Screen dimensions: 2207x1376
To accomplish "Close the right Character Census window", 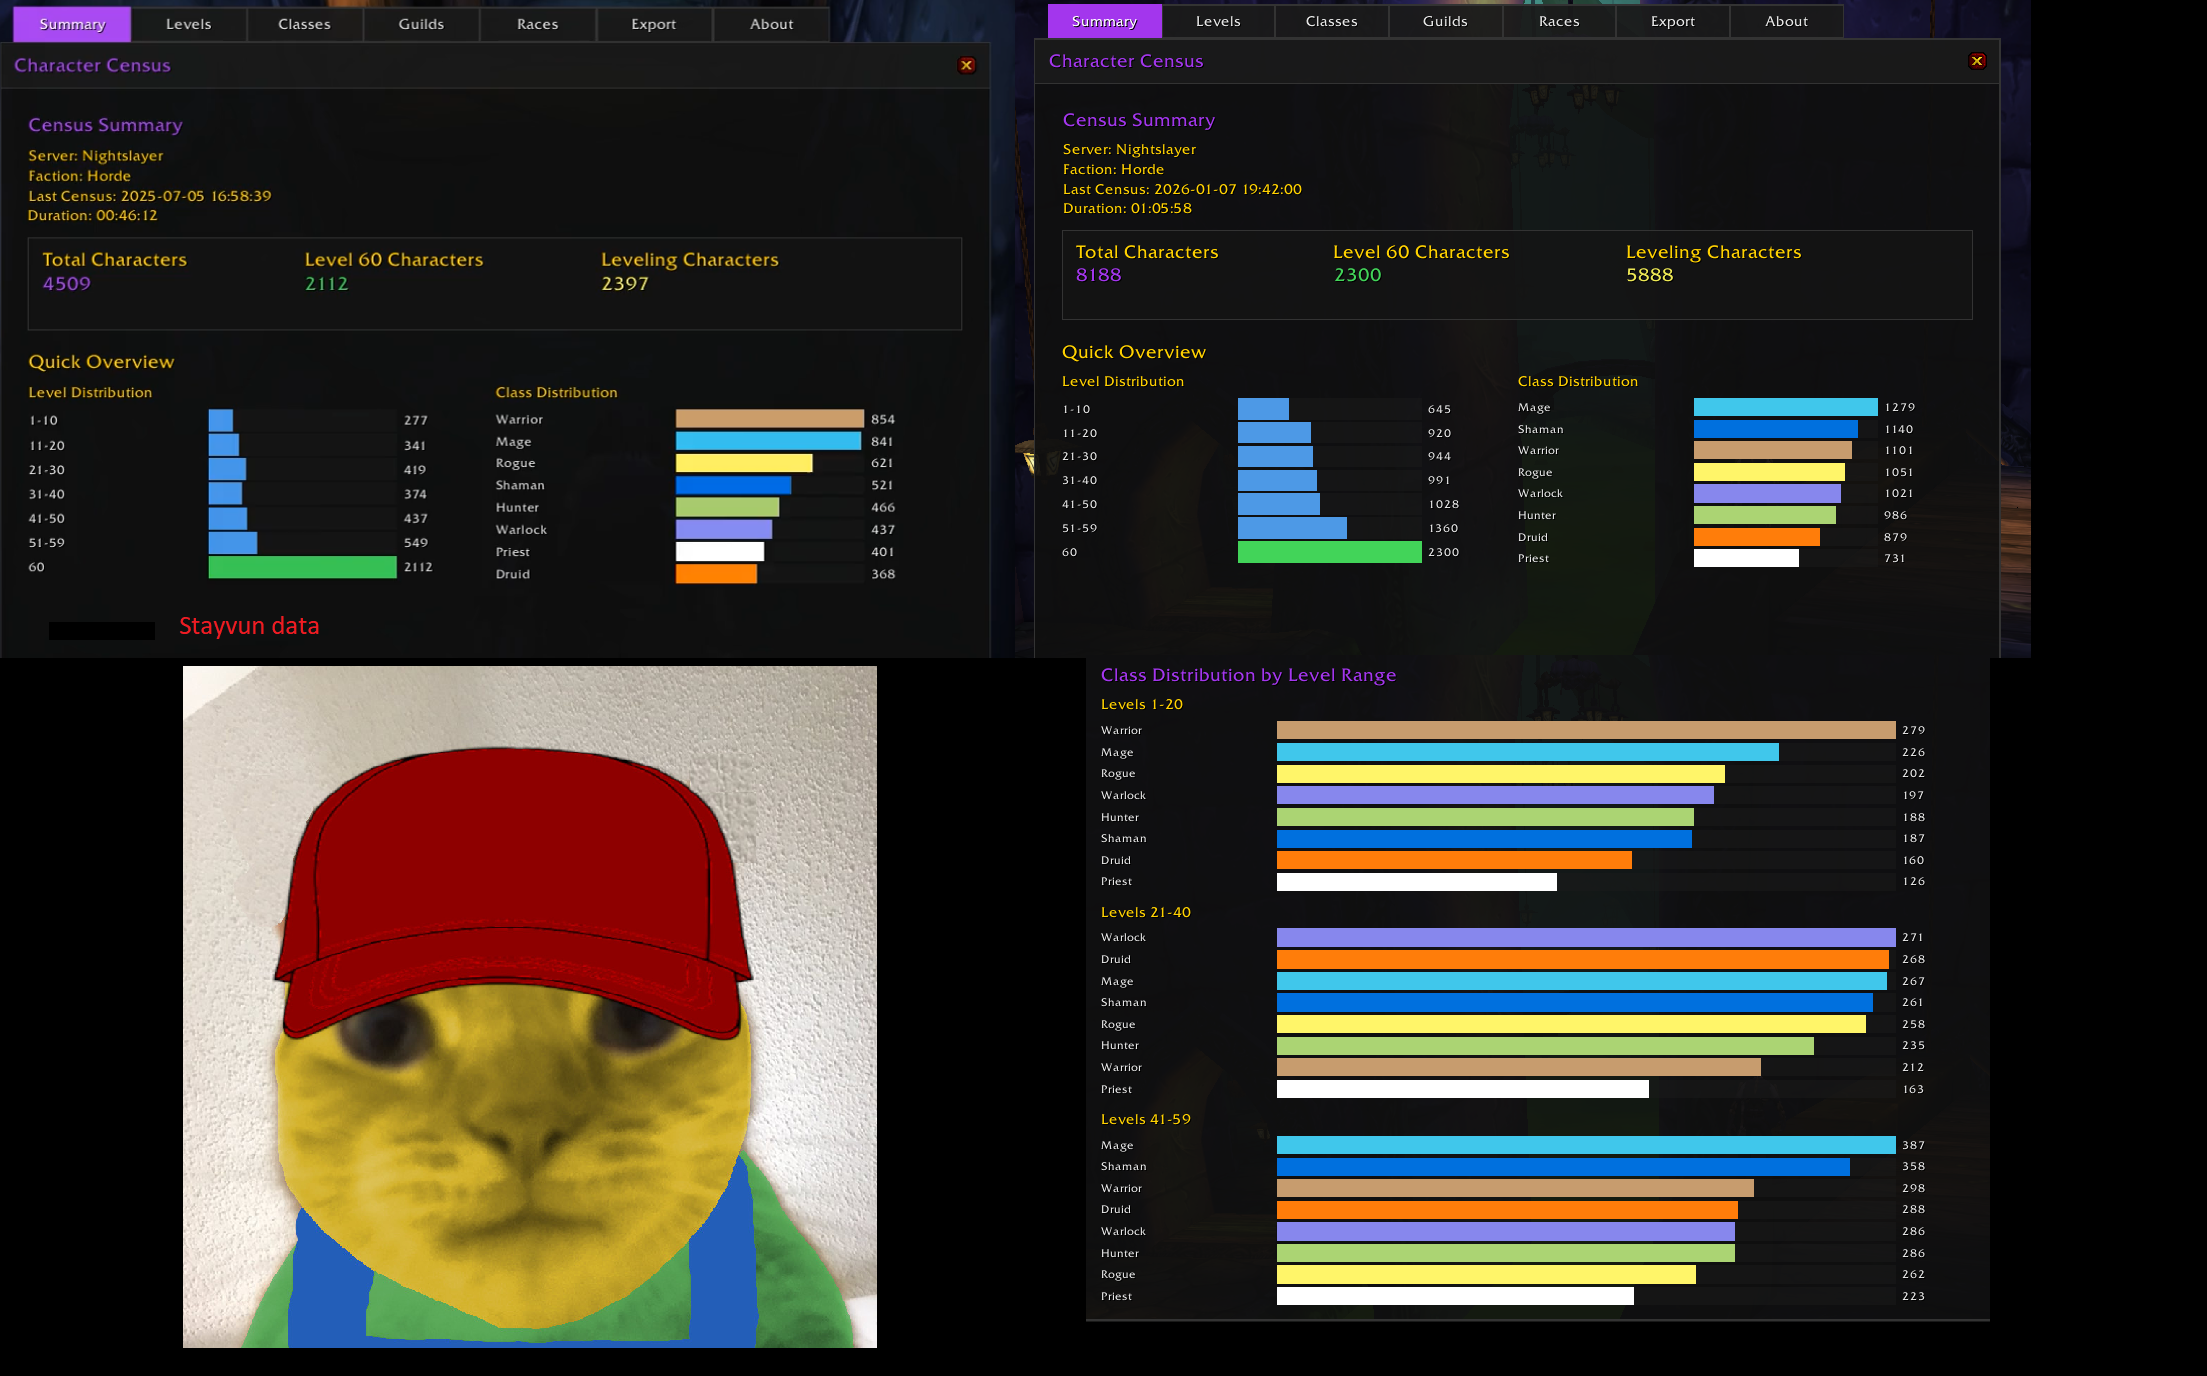I will click(1977, 61).
